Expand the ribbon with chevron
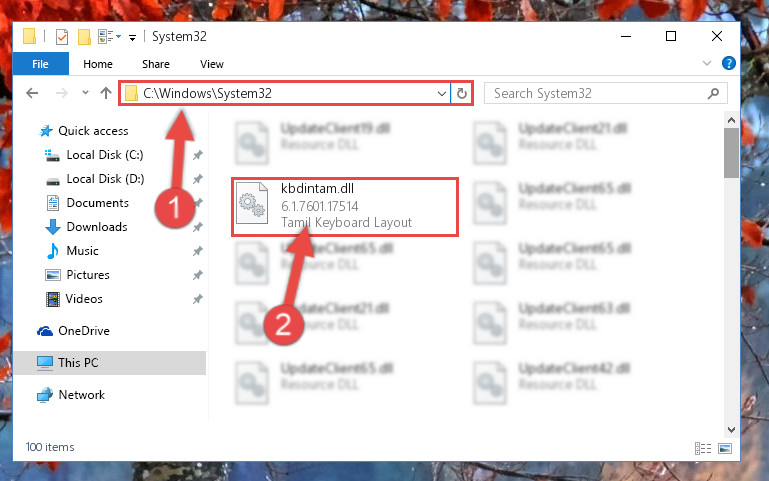This screenshot has height=481, width=769. coord(707,63)
